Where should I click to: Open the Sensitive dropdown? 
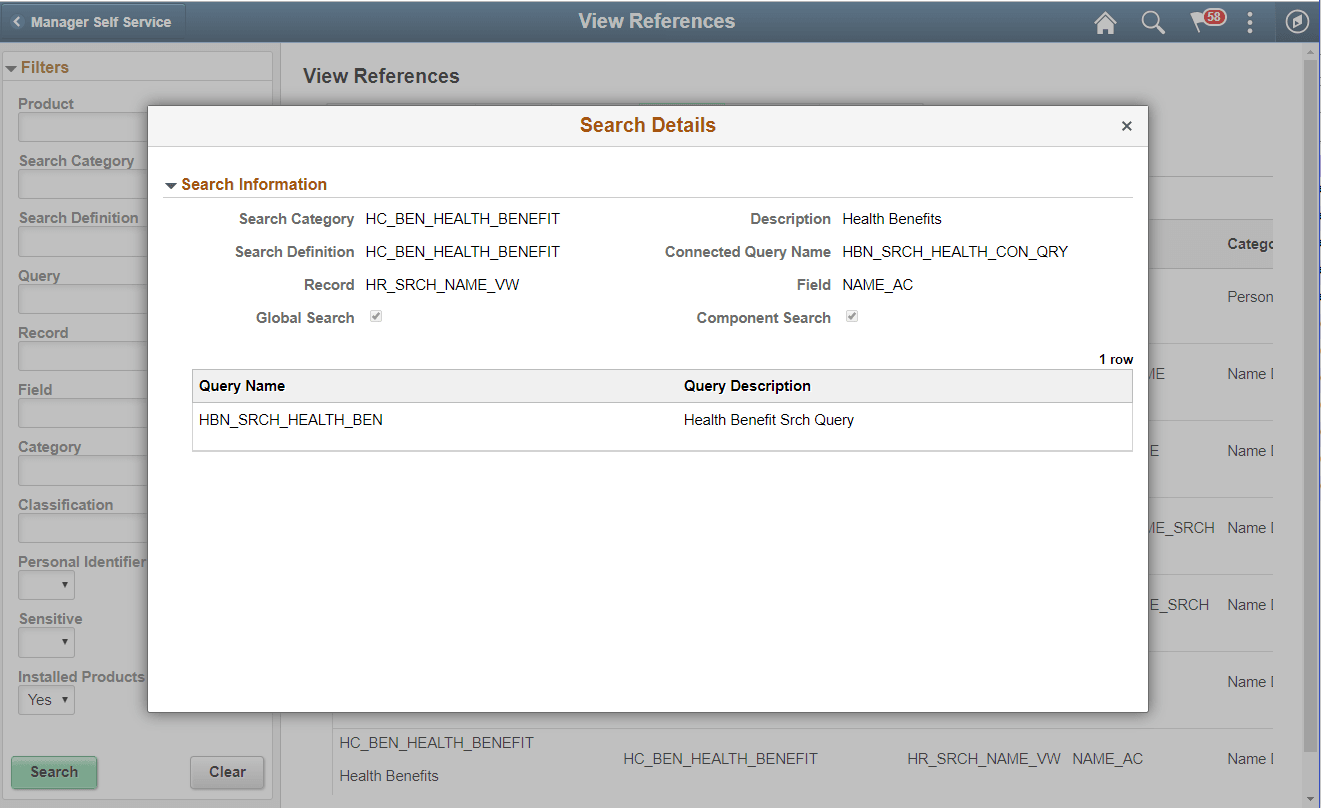click(46, 642)
